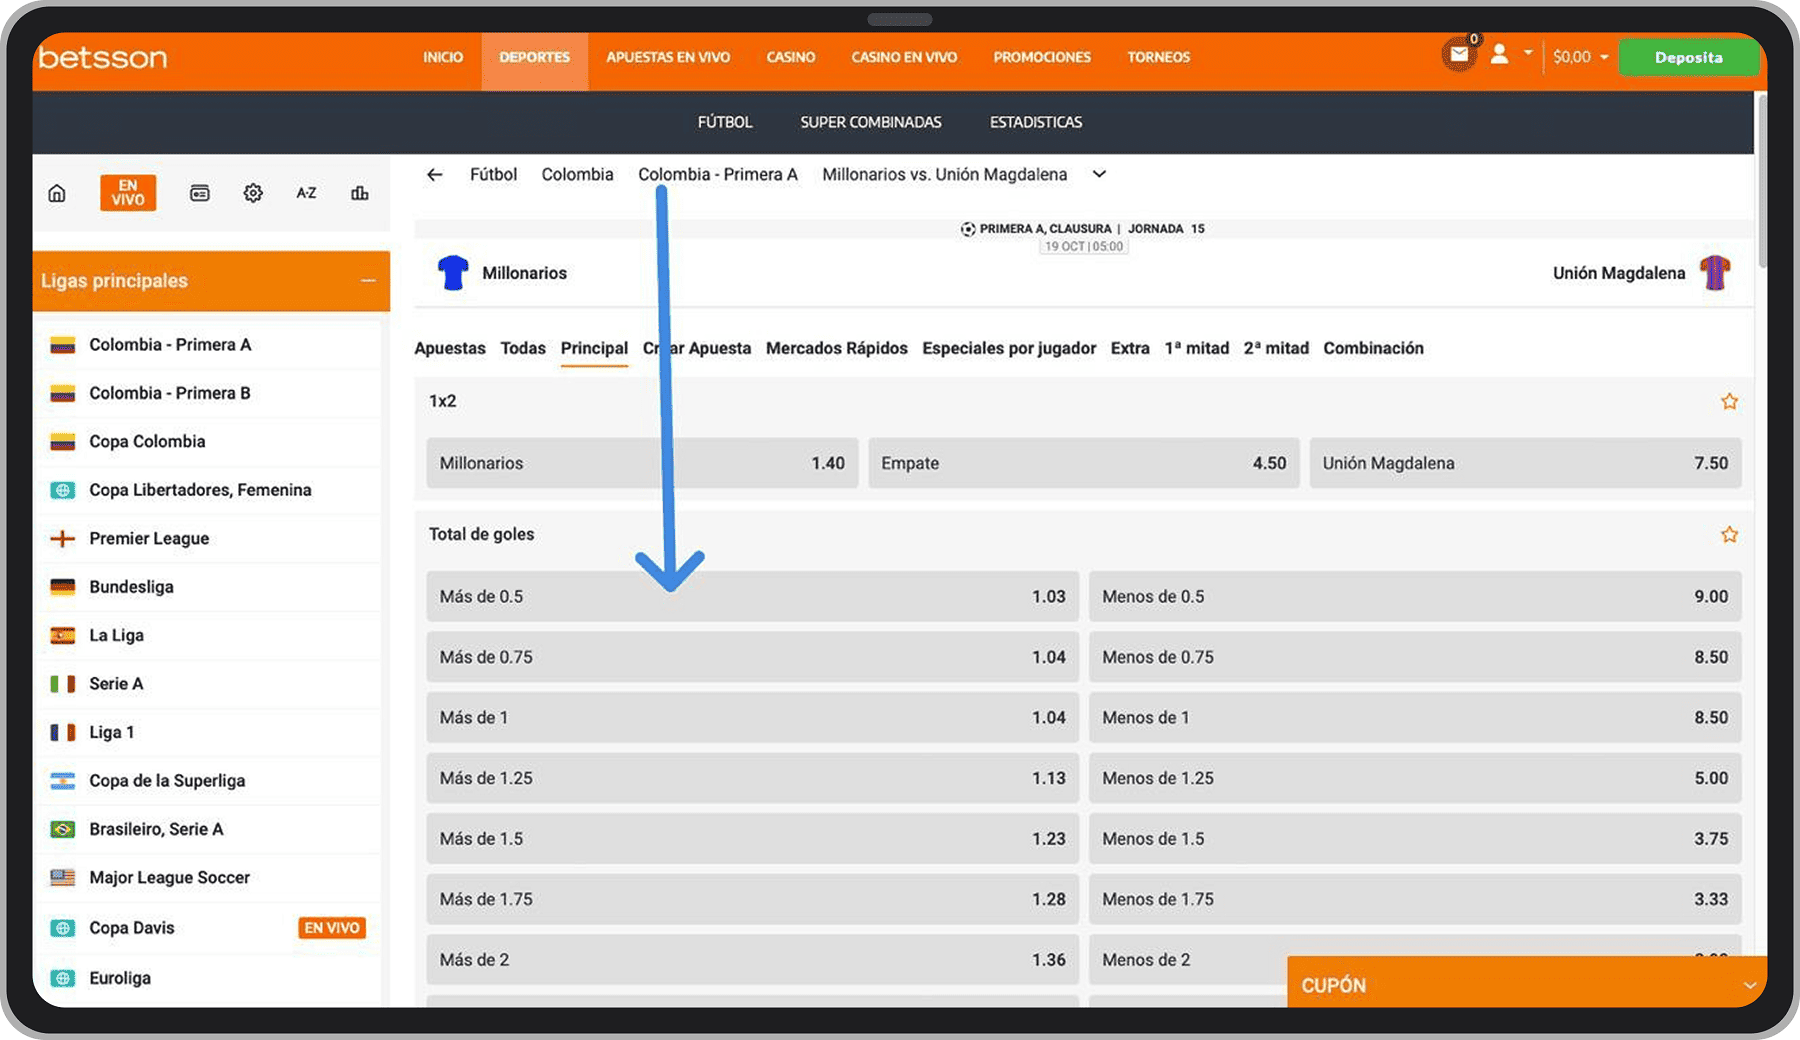Click the coupon card icon in sidebar
Image resolution: width=1800 pixels, height=1040 pixels.
[x=200, y=193]
